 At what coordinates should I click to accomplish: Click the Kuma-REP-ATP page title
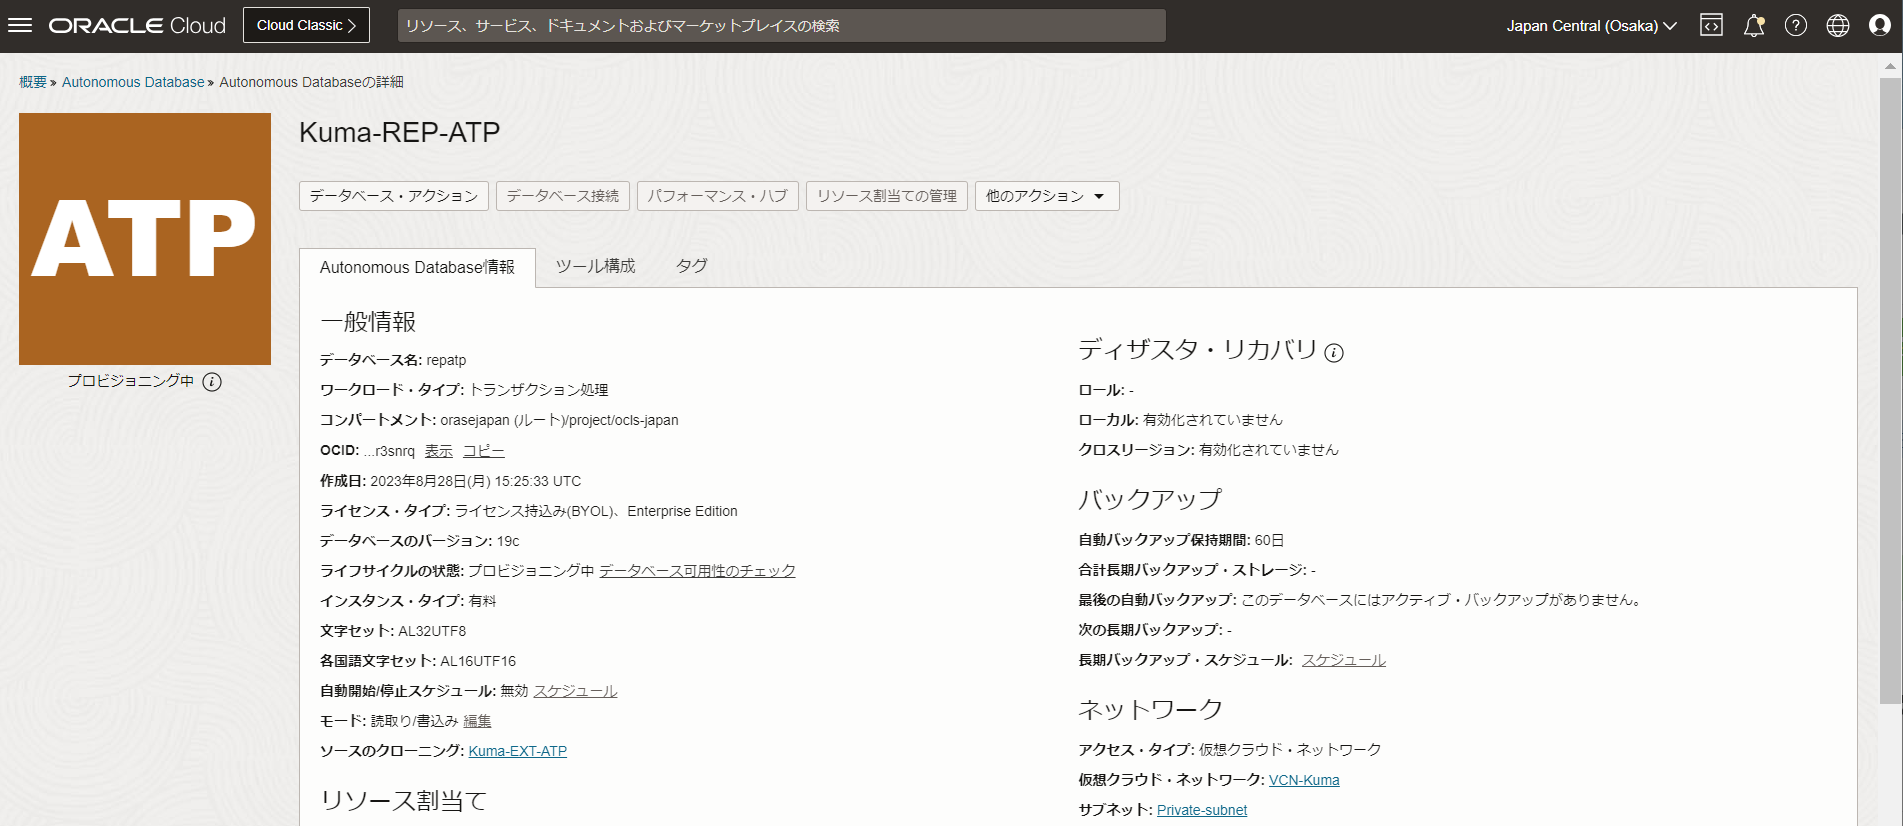coord(400,132)
